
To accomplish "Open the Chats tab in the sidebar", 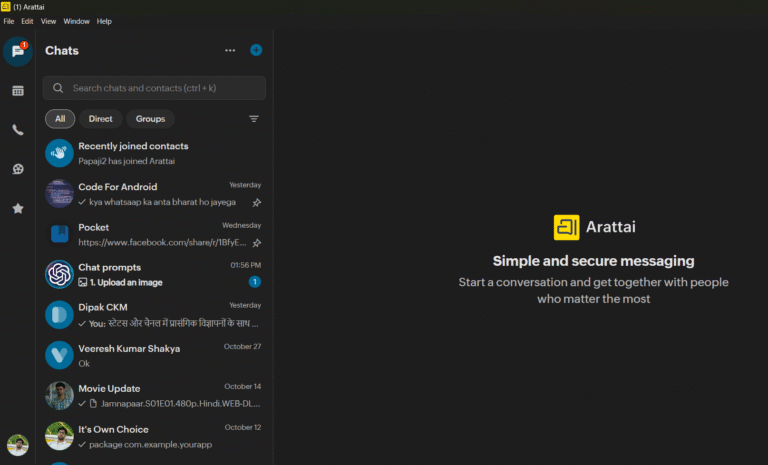I will coord(17,52).
